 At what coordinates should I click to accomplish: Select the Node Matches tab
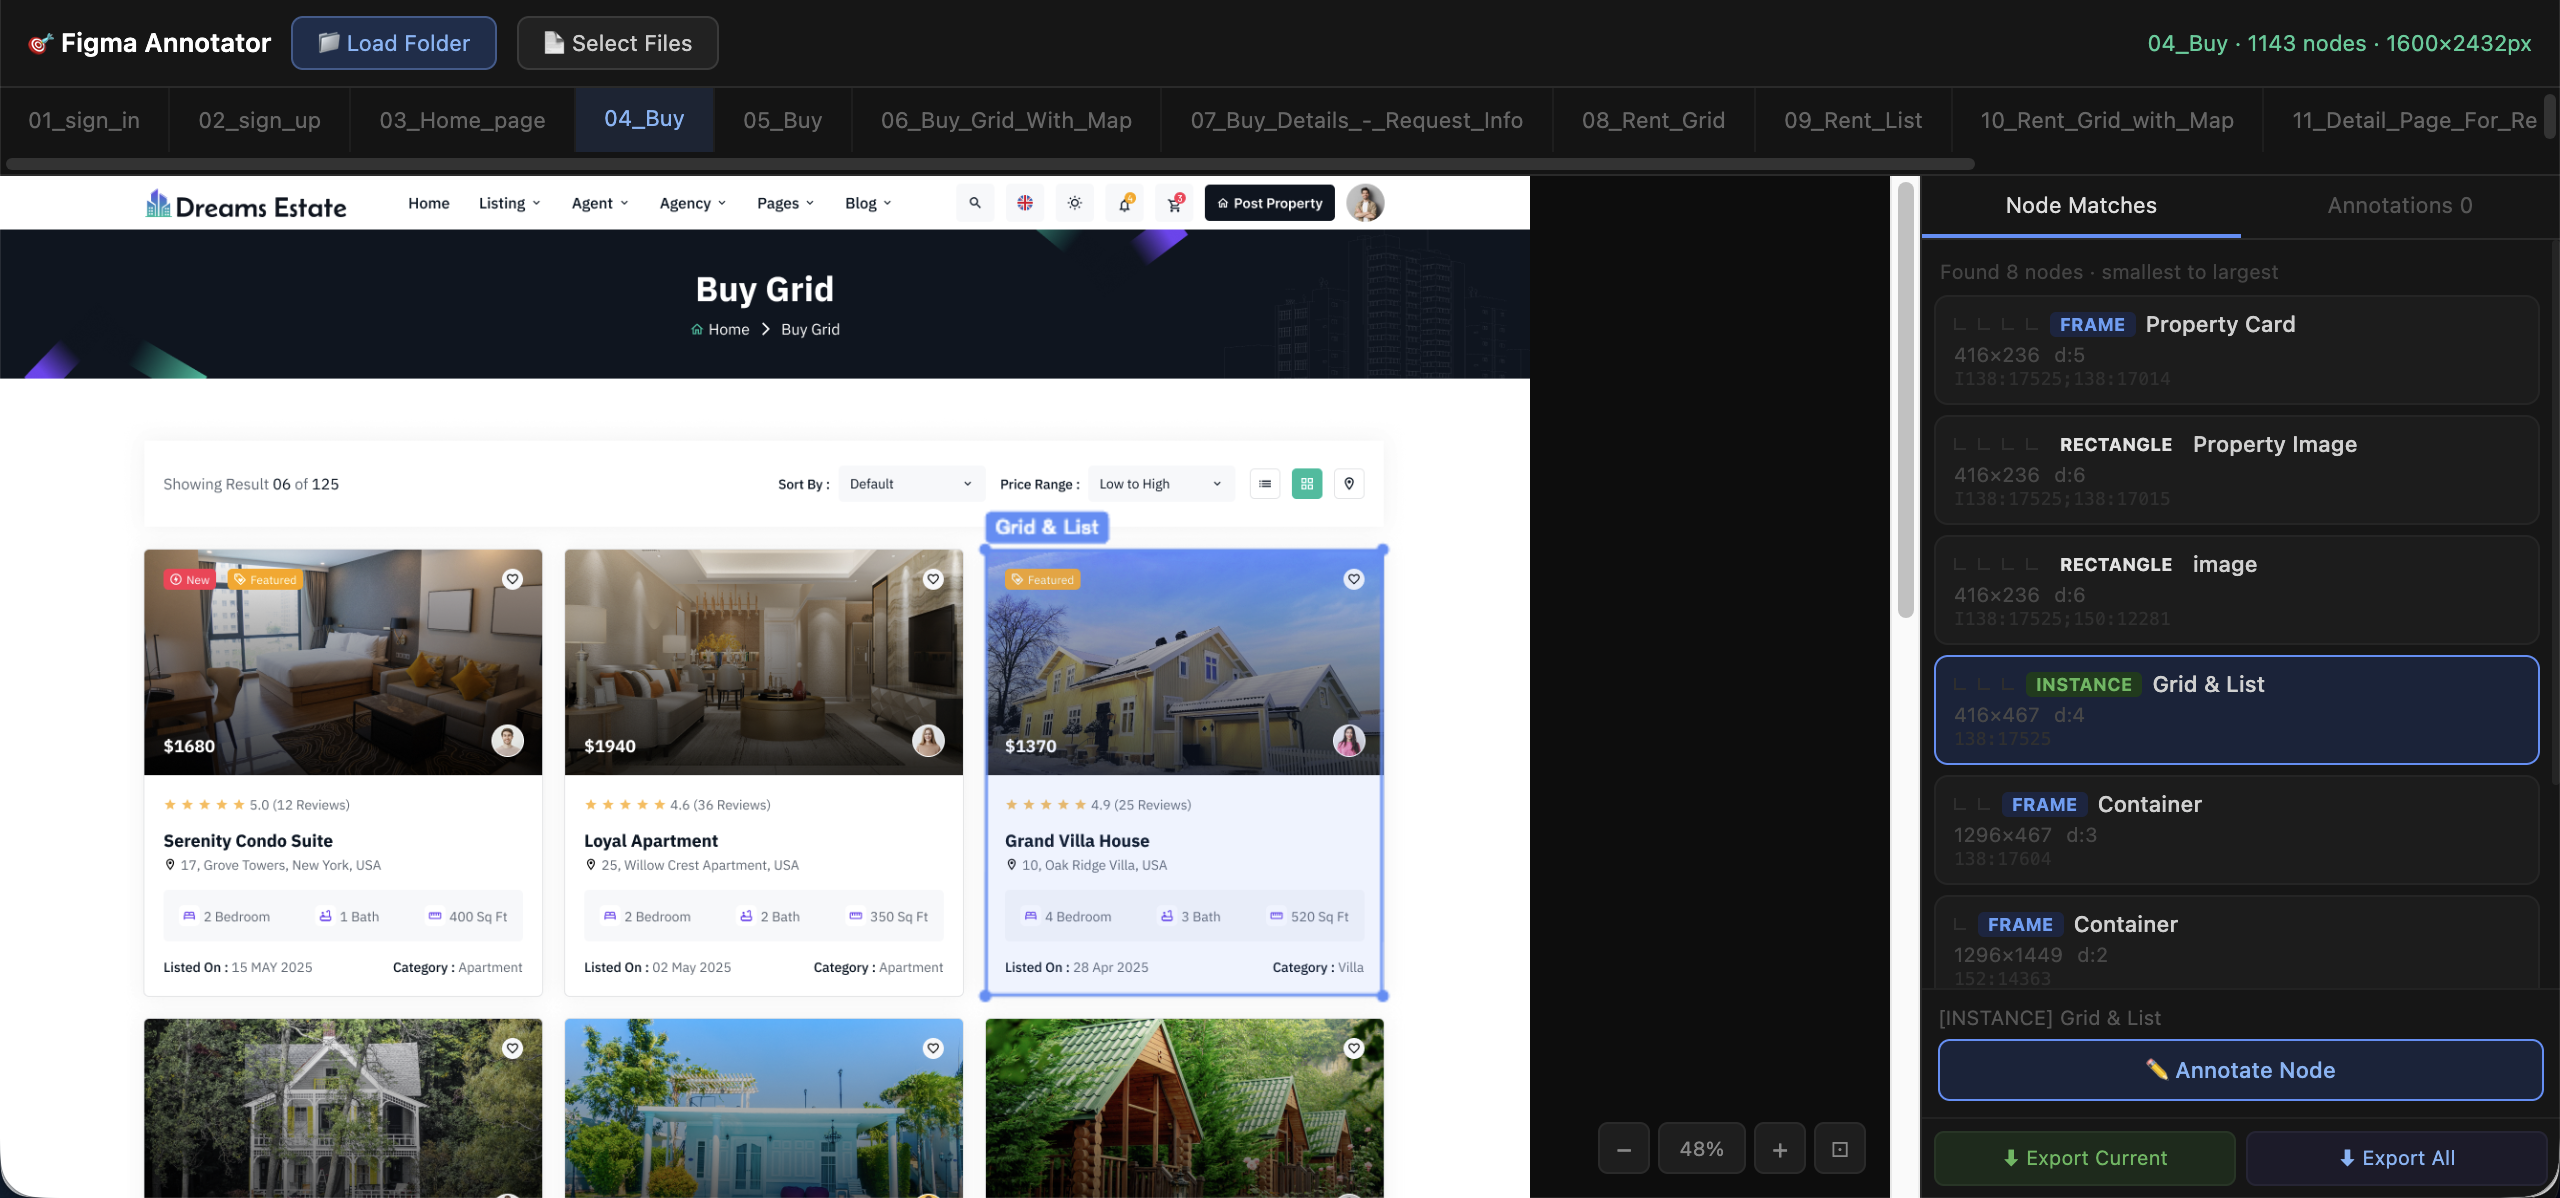click(x=2081, y=206)
